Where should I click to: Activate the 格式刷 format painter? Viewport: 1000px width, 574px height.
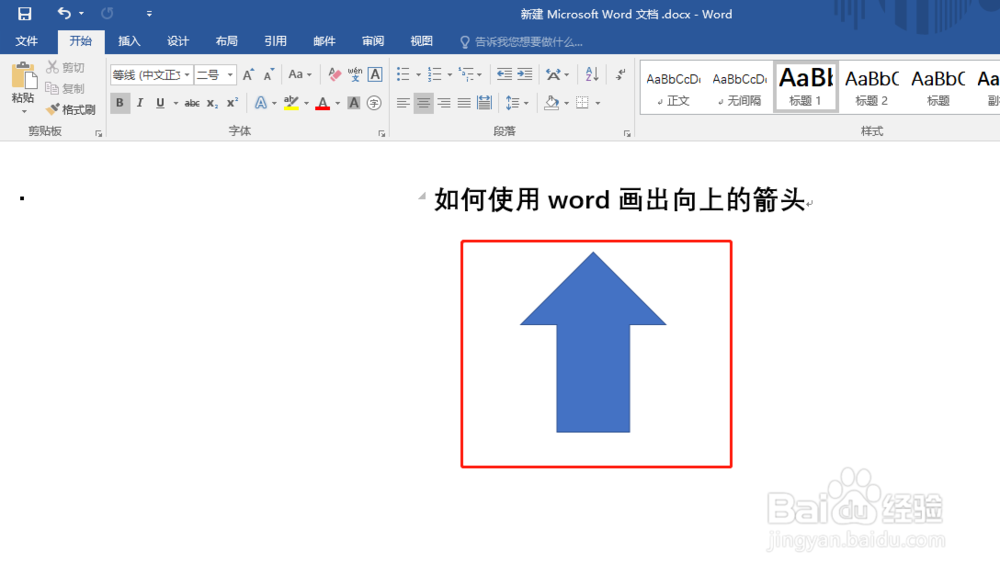coord(71,110)
